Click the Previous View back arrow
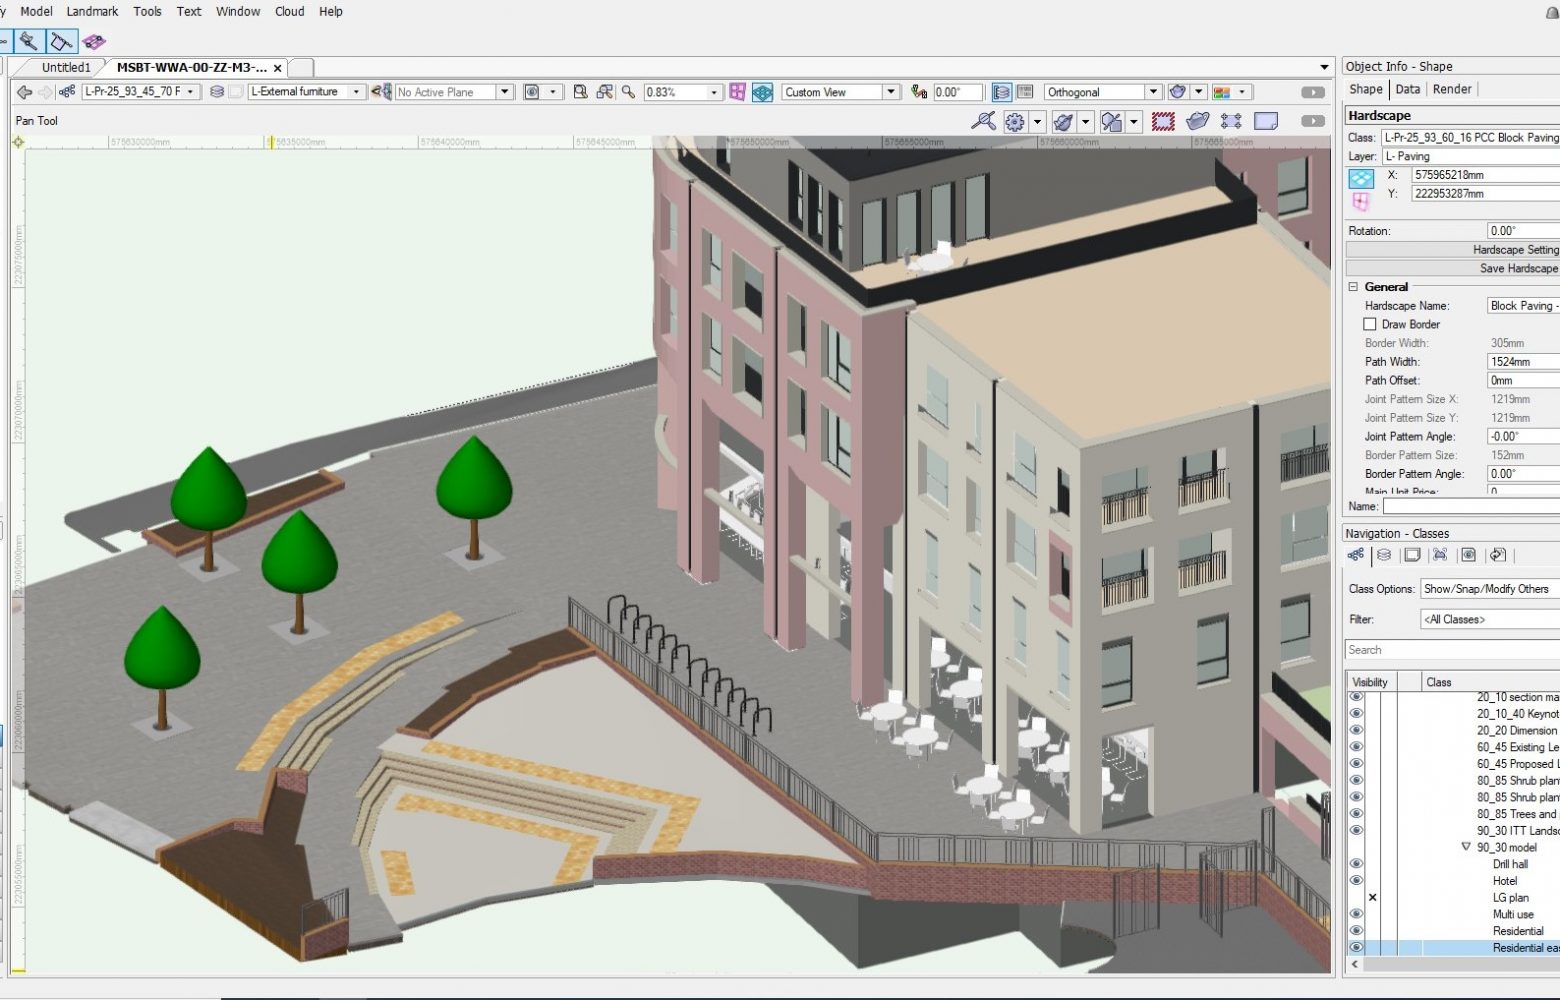This screenshot has width=1560, height=1000. click(x=24, y=92)
